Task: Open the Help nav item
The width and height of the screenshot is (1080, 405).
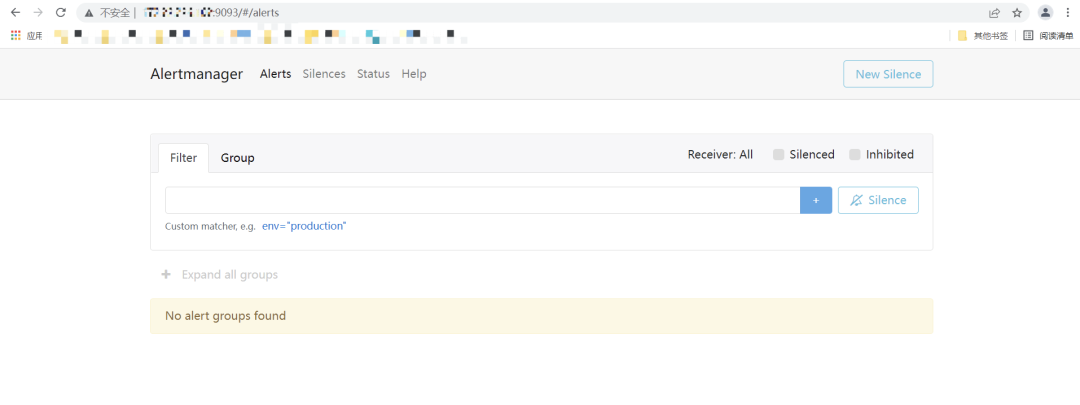Action: click(x=414, y=74)
